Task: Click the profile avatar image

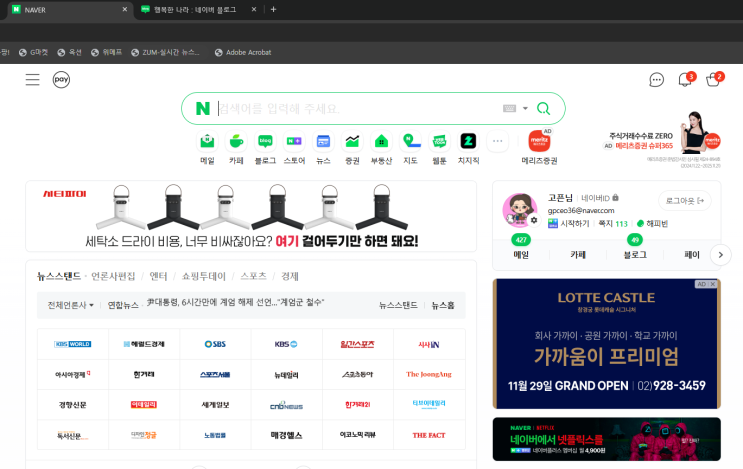Action: click(519, 209)
